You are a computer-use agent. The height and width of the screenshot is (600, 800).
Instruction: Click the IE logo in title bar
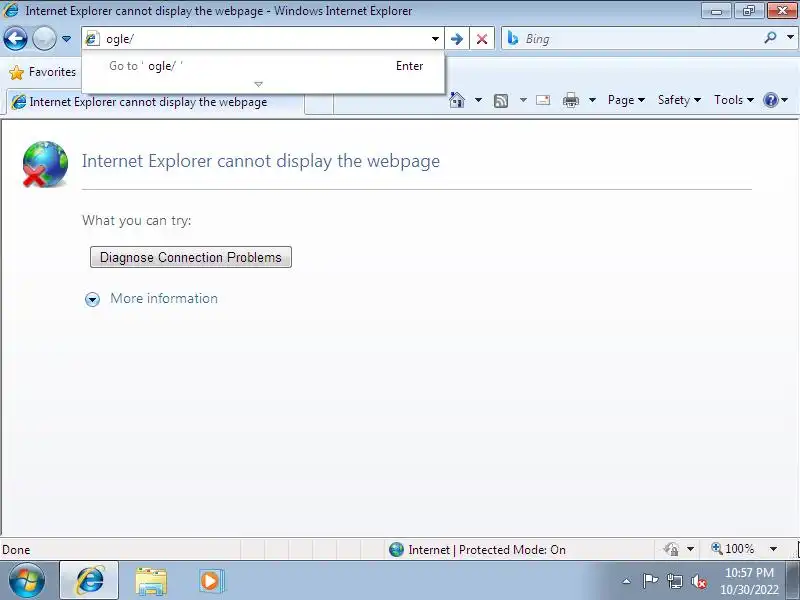pos(10,10)
